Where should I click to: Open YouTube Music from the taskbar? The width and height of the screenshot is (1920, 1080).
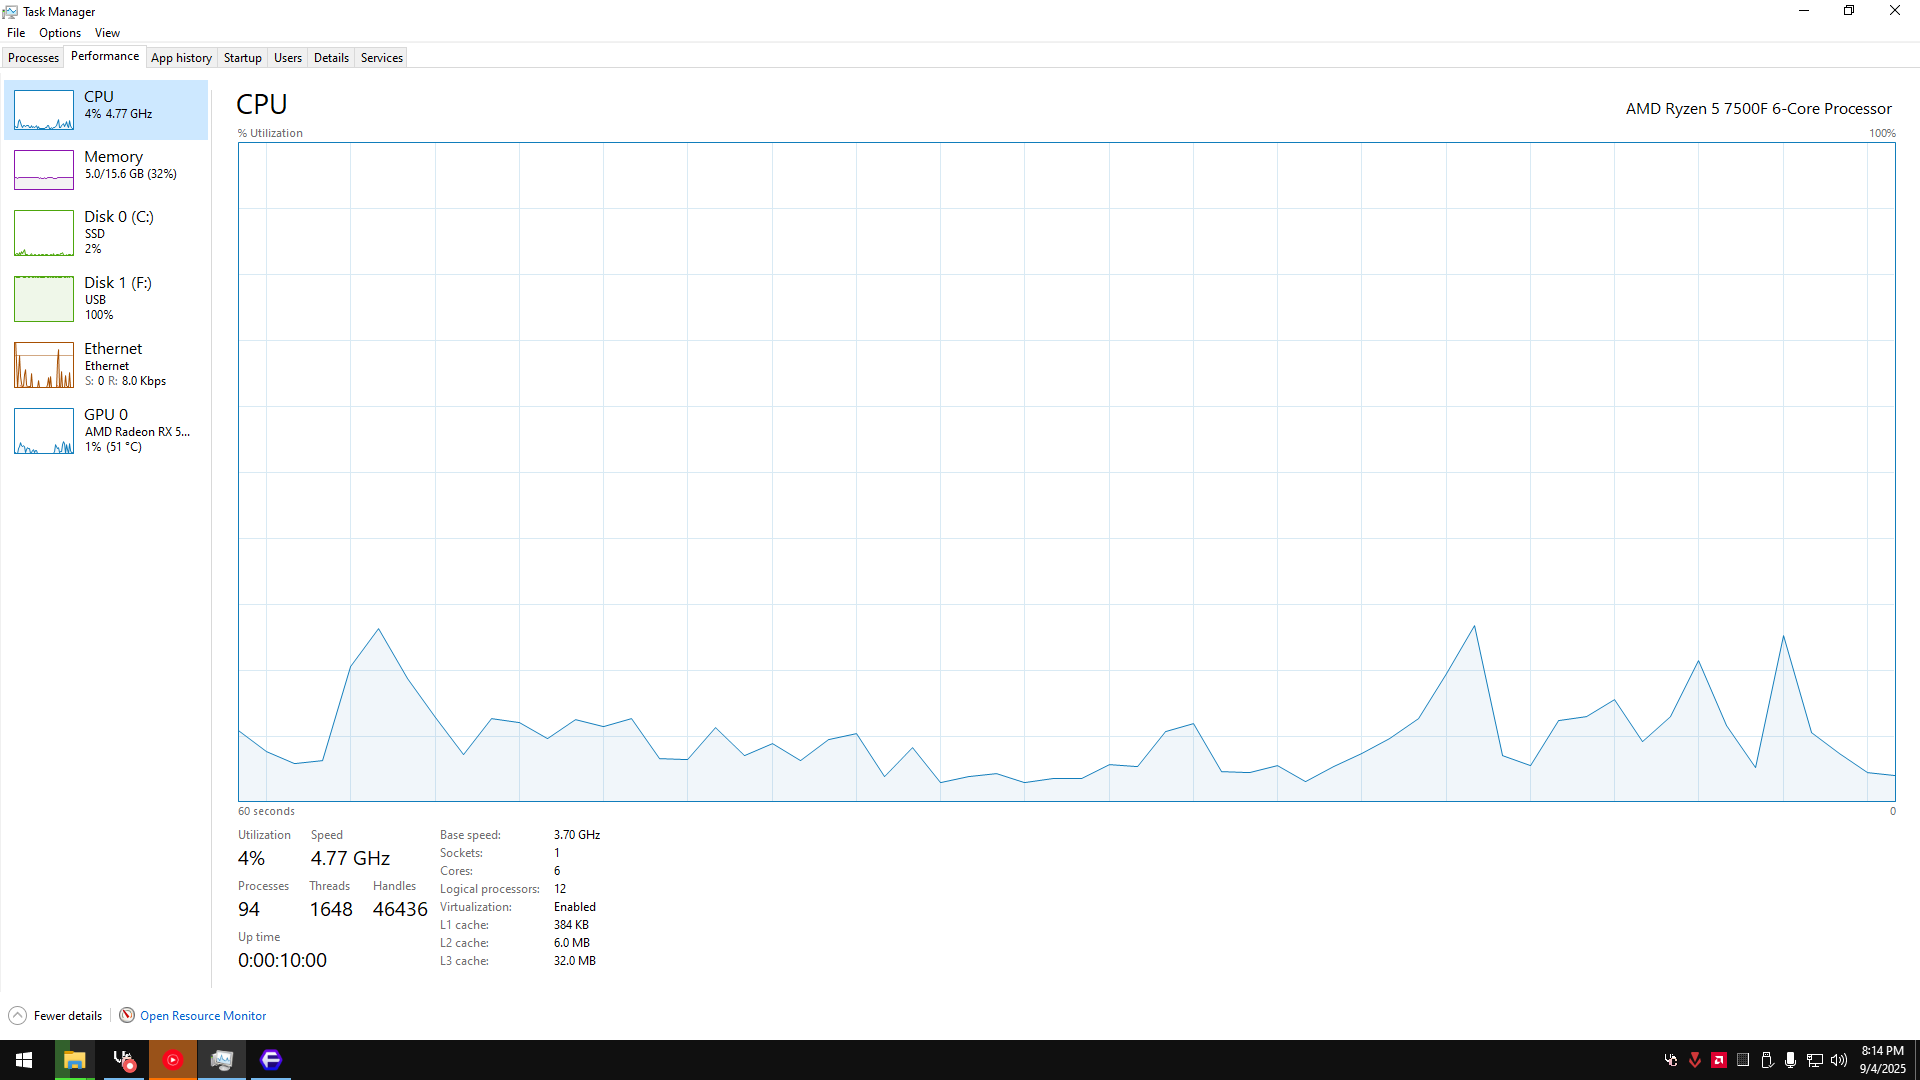click(173, 1060)
